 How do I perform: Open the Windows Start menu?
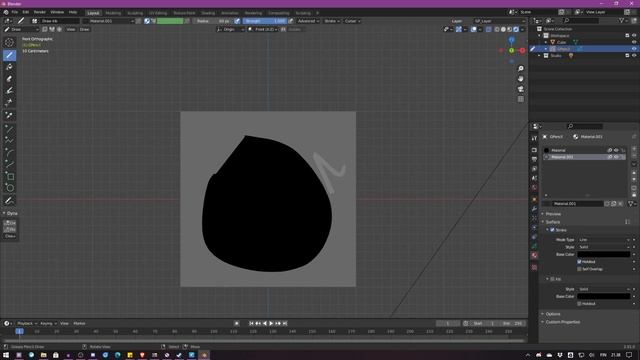coord(6,355)
